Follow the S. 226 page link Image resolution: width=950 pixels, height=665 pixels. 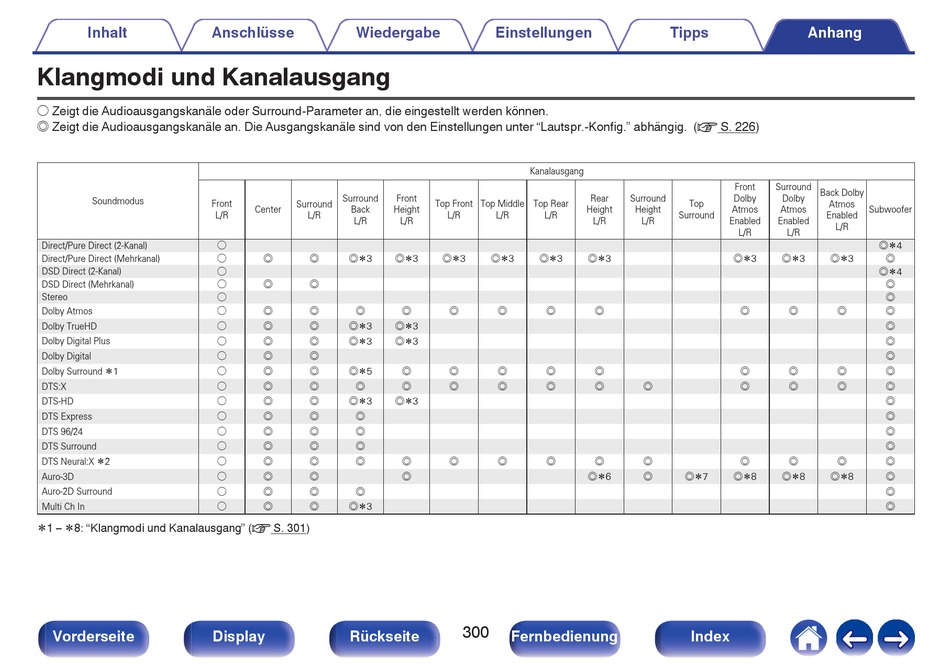pyautogui.click(x=738, y=127)
